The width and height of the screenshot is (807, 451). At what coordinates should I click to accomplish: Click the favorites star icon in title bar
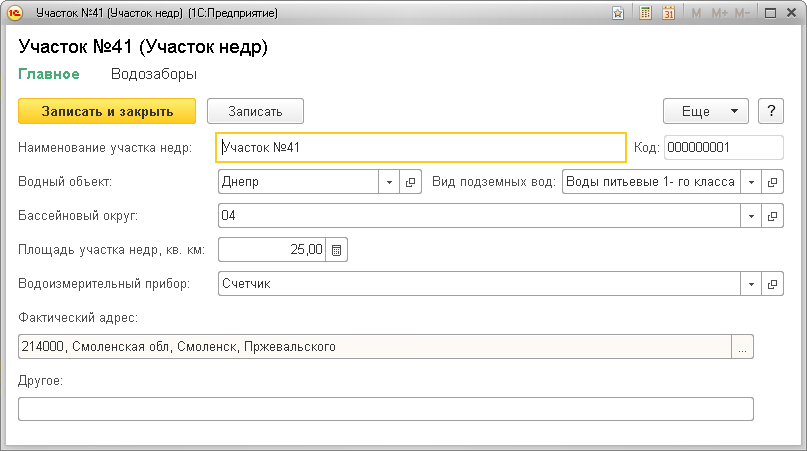click(619, 14)
